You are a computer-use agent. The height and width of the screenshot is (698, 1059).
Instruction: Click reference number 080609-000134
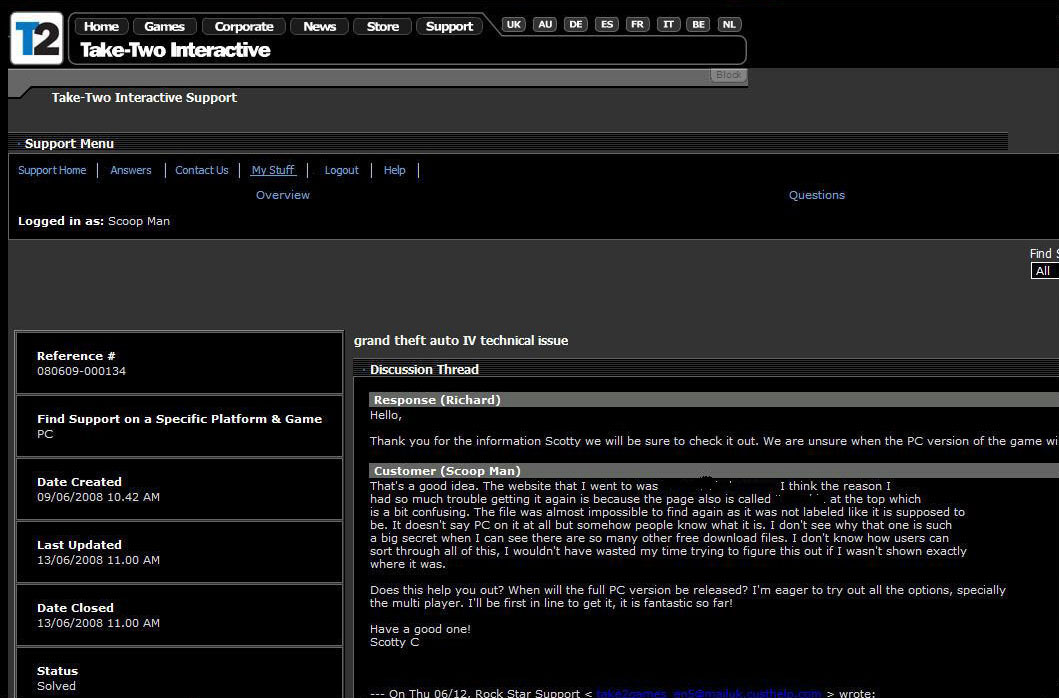tap(81, 371)
